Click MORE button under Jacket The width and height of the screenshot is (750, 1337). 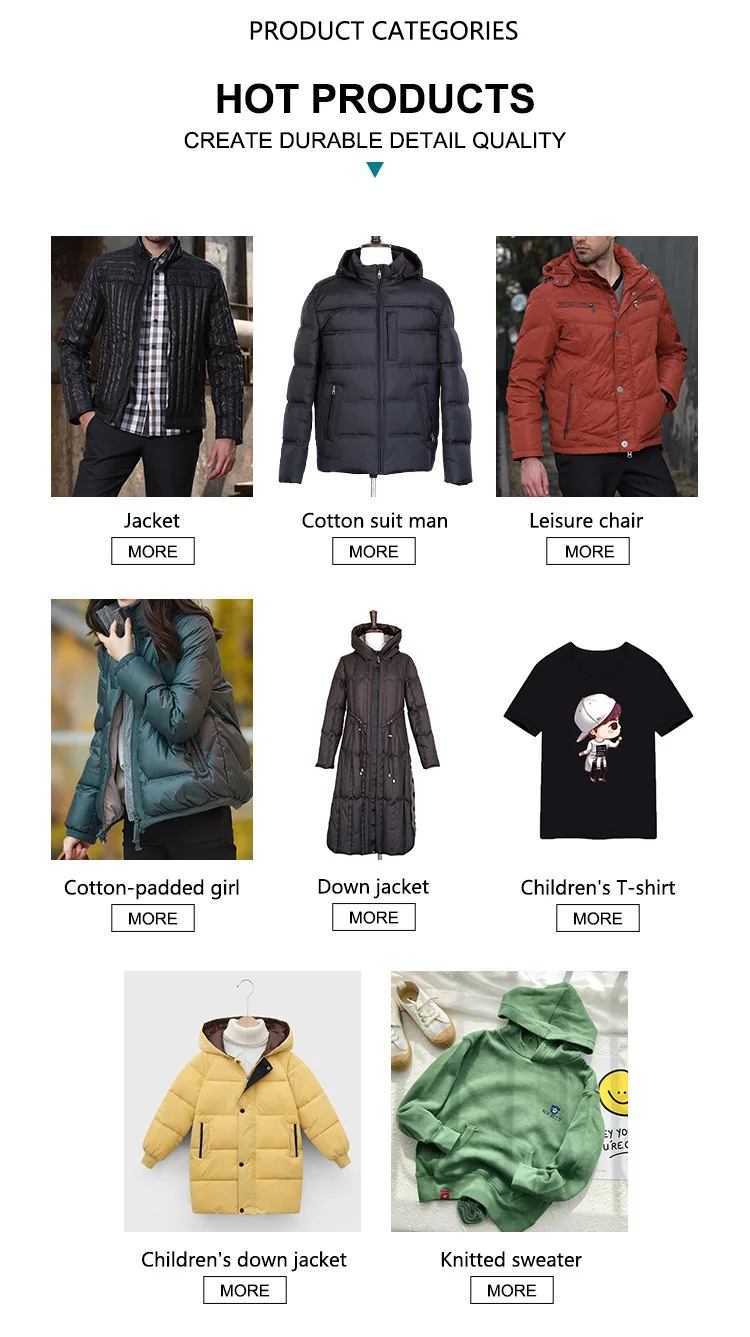[153, 551]
